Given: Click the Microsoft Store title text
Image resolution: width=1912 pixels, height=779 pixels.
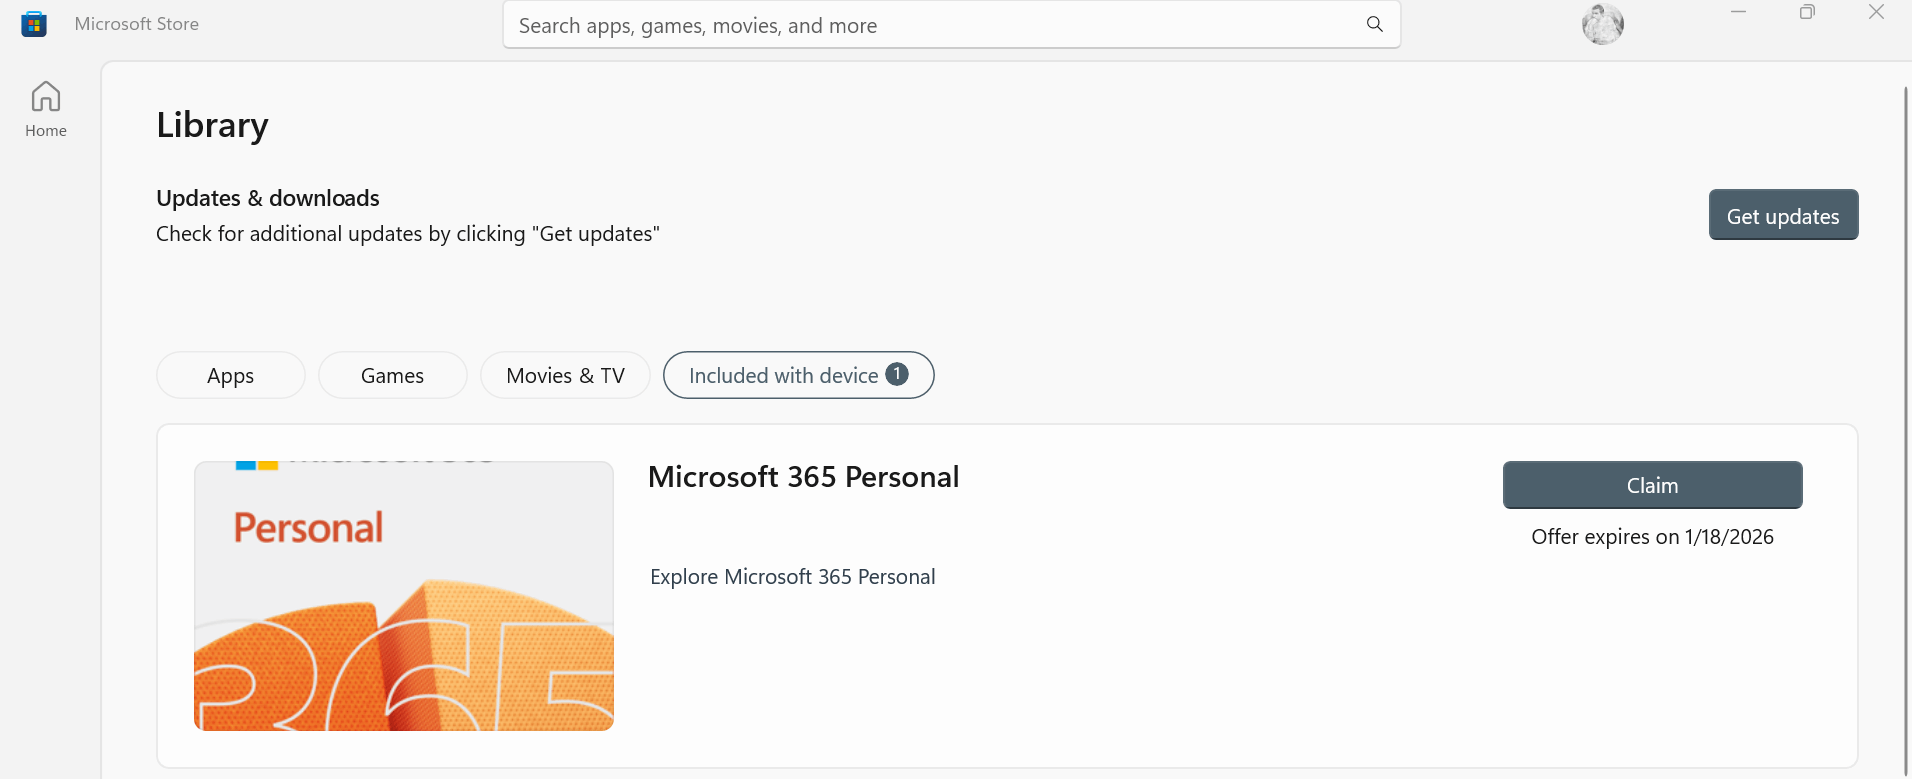Looking at the screenshot, I should pos(137,24).
